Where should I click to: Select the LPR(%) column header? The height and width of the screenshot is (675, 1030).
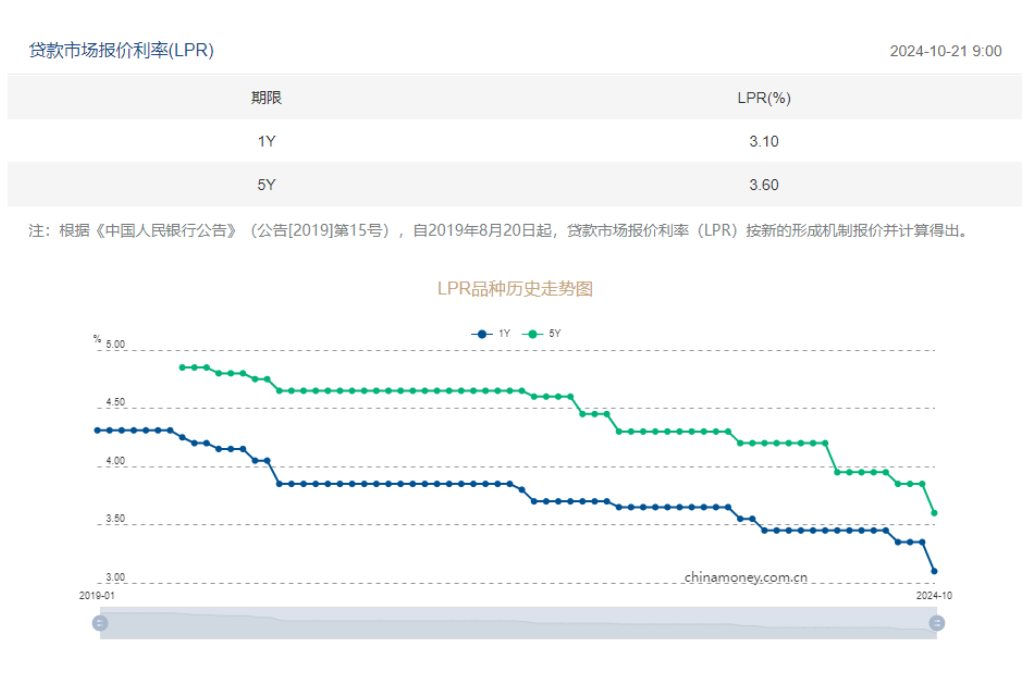(764, 98)
